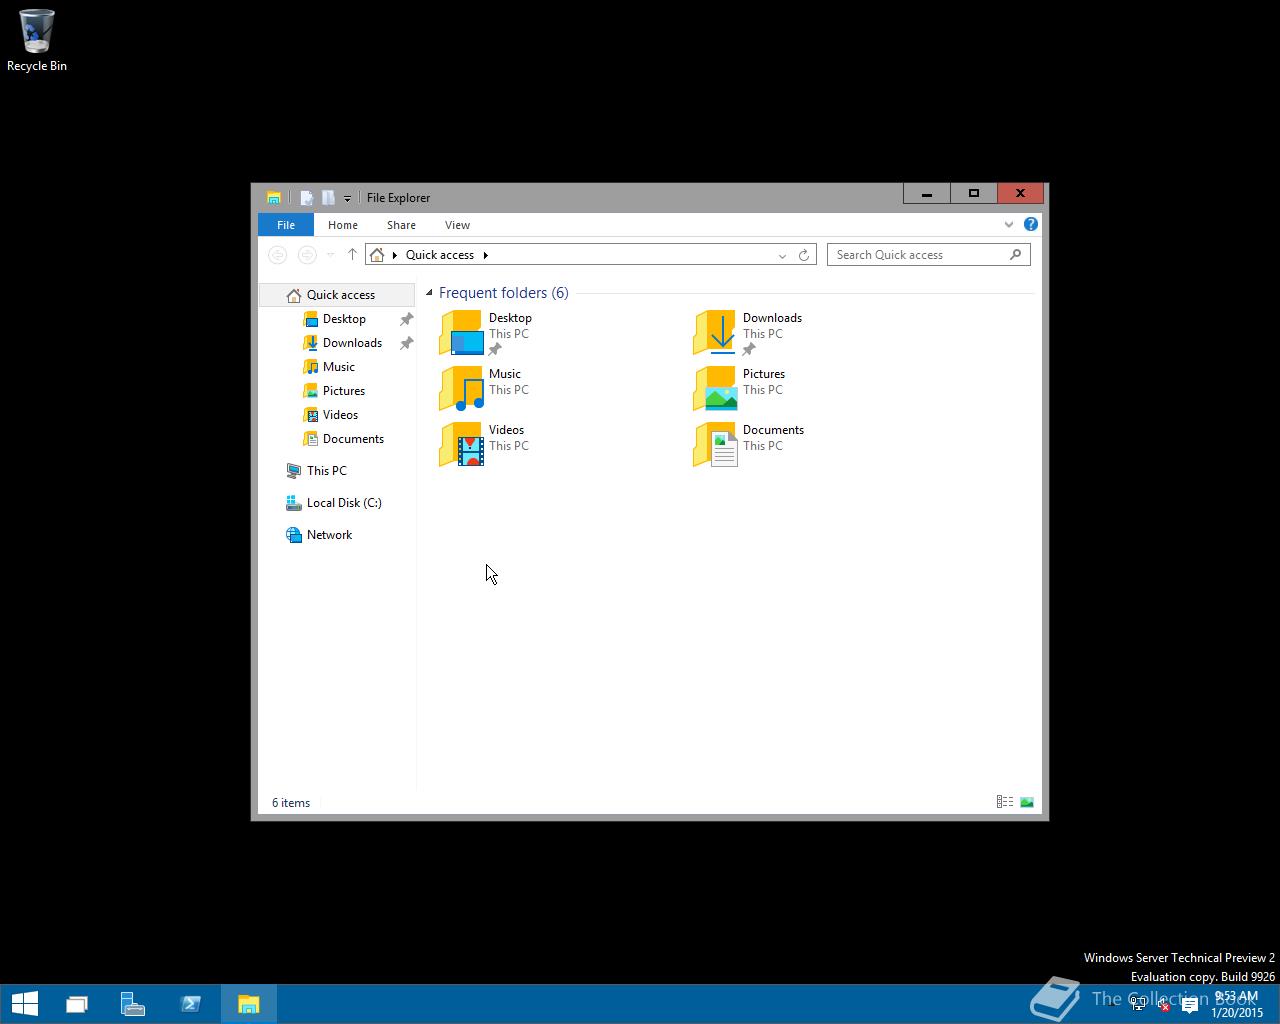Open the File menu tab
The width and height of the screenshot is (1280, 1024).
point(286,225)
